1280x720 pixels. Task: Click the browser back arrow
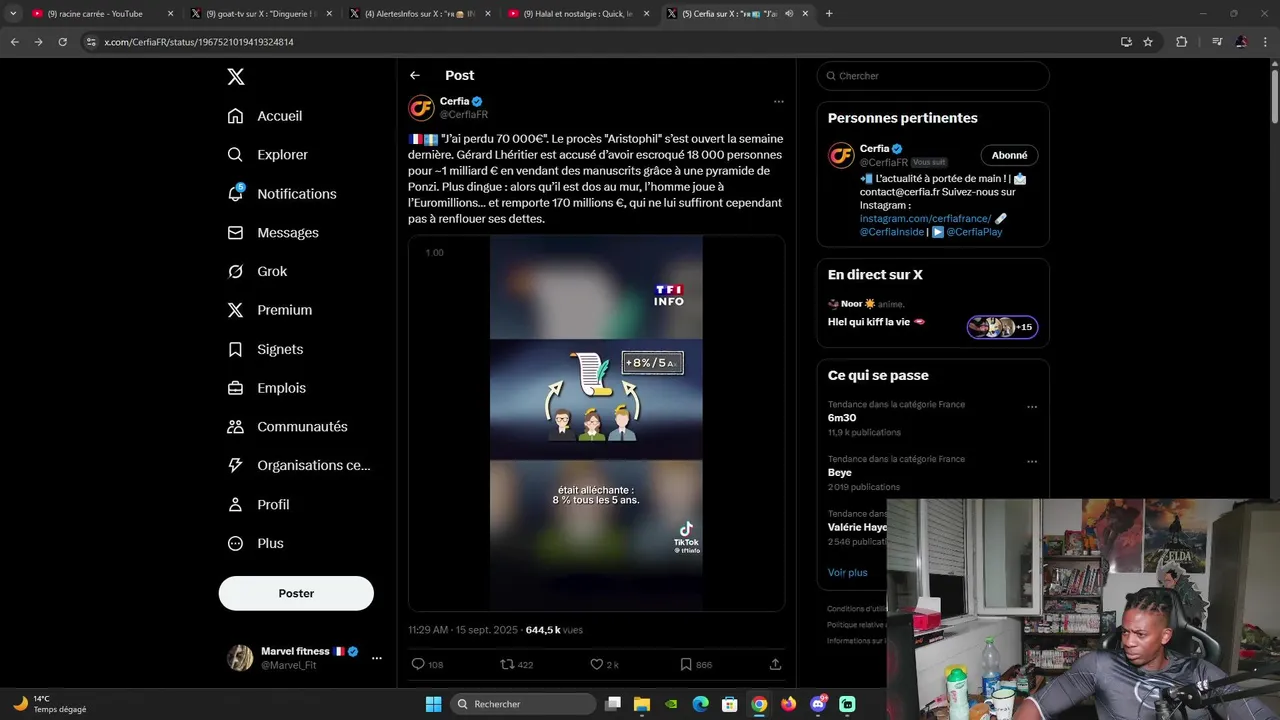[x=14, y=42]
